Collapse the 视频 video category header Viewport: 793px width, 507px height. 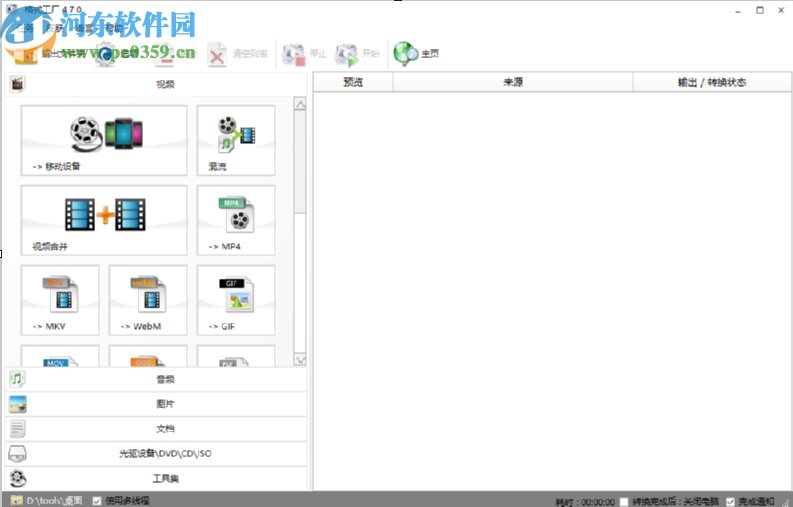[x=156, y=84]
